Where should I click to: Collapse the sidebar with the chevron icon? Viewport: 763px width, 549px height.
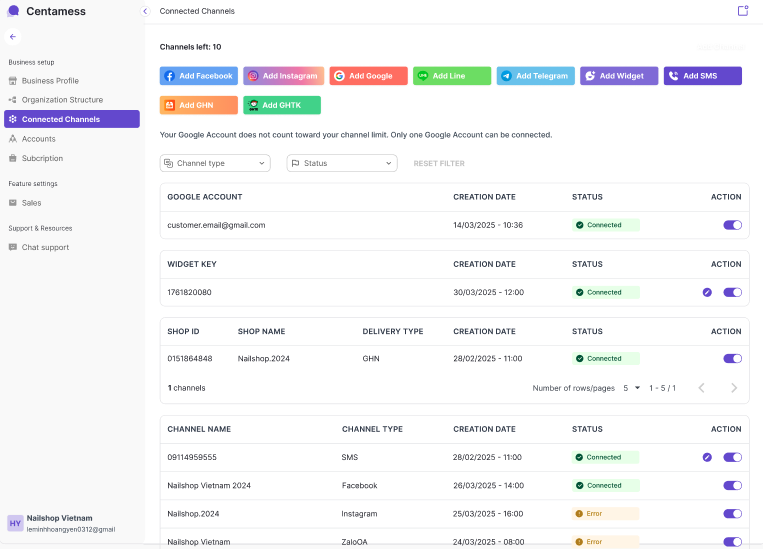click(145, 11)
